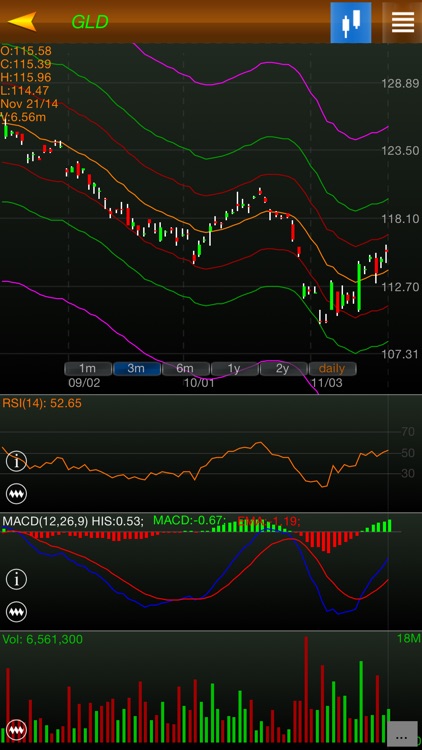Select the 2y time range
422x750 pixels.
pyautogui.click(x=283, y=368)
